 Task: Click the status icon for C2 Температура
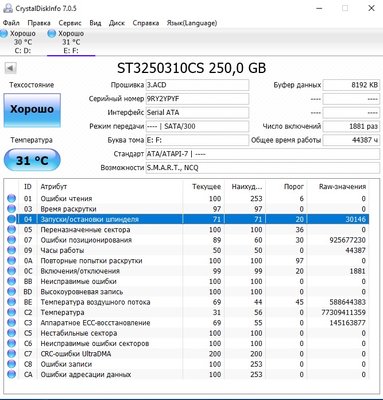11,312
